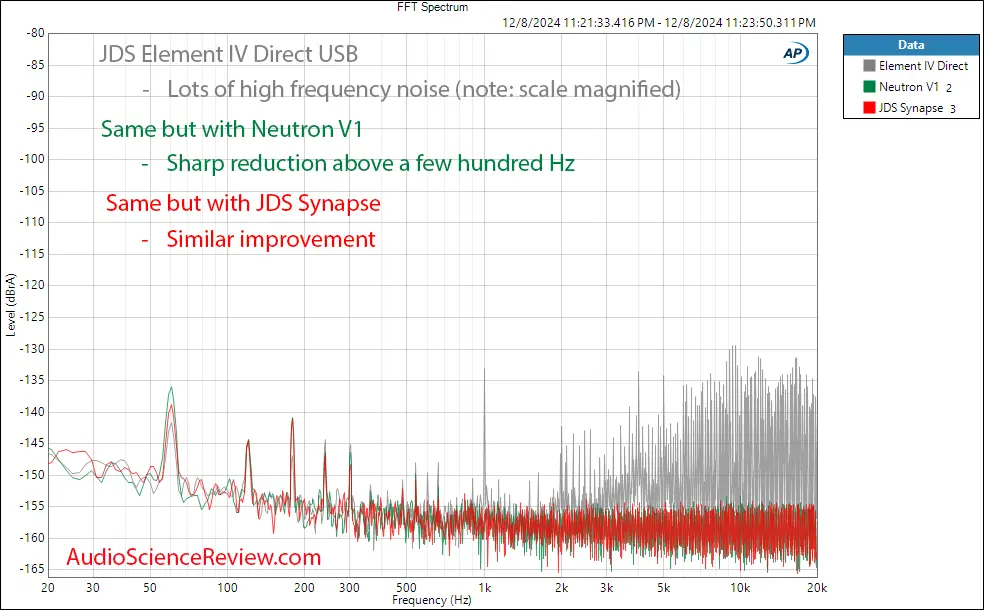Open the AudioScienceReview.com watermark link
984x610 pixels.
[194, 557]
